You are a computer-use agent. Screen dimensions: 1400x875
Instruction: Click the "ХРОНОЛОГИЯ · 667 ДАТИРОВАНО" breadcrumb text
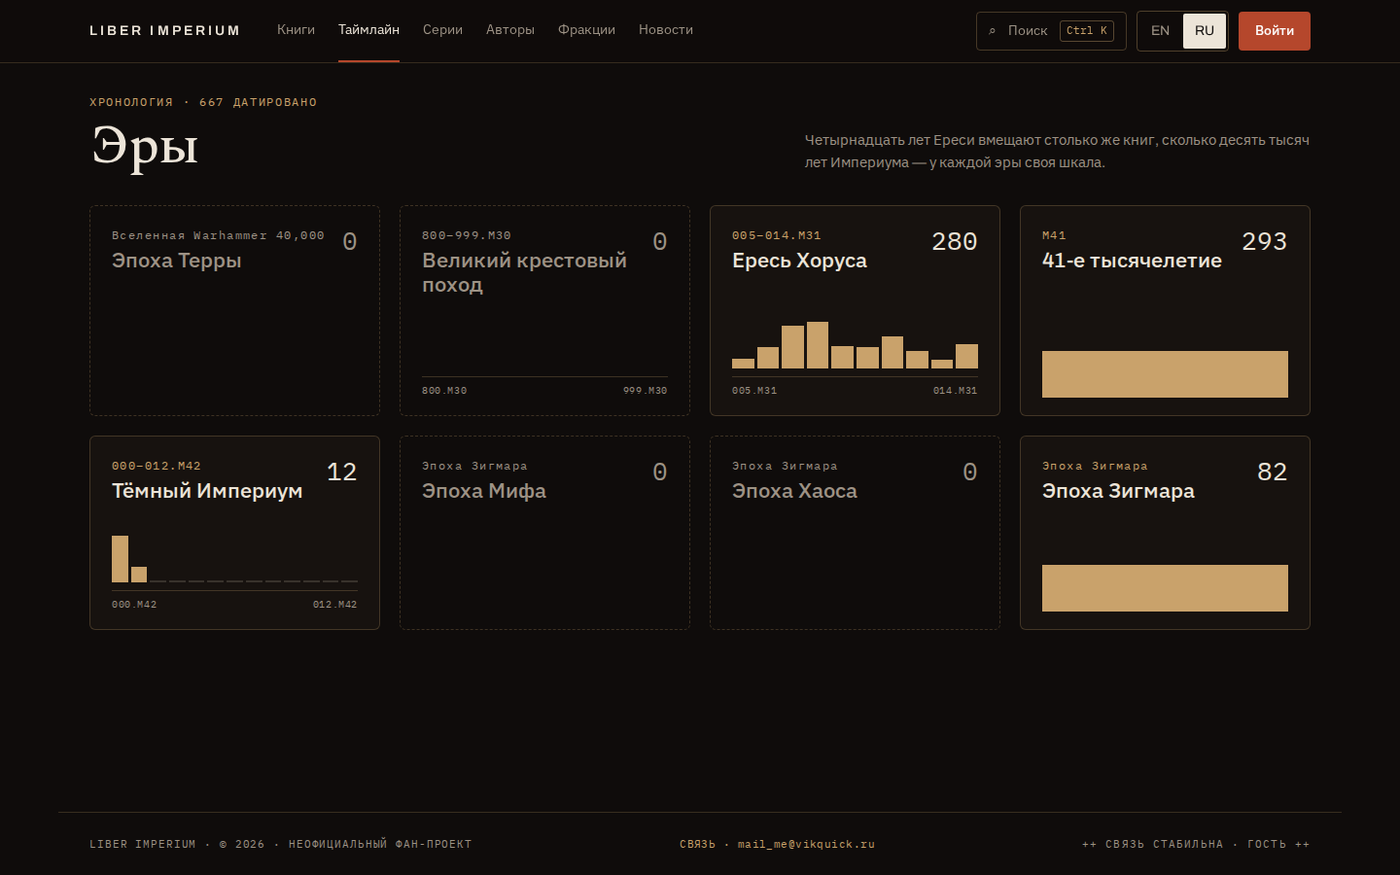(203, 102)
